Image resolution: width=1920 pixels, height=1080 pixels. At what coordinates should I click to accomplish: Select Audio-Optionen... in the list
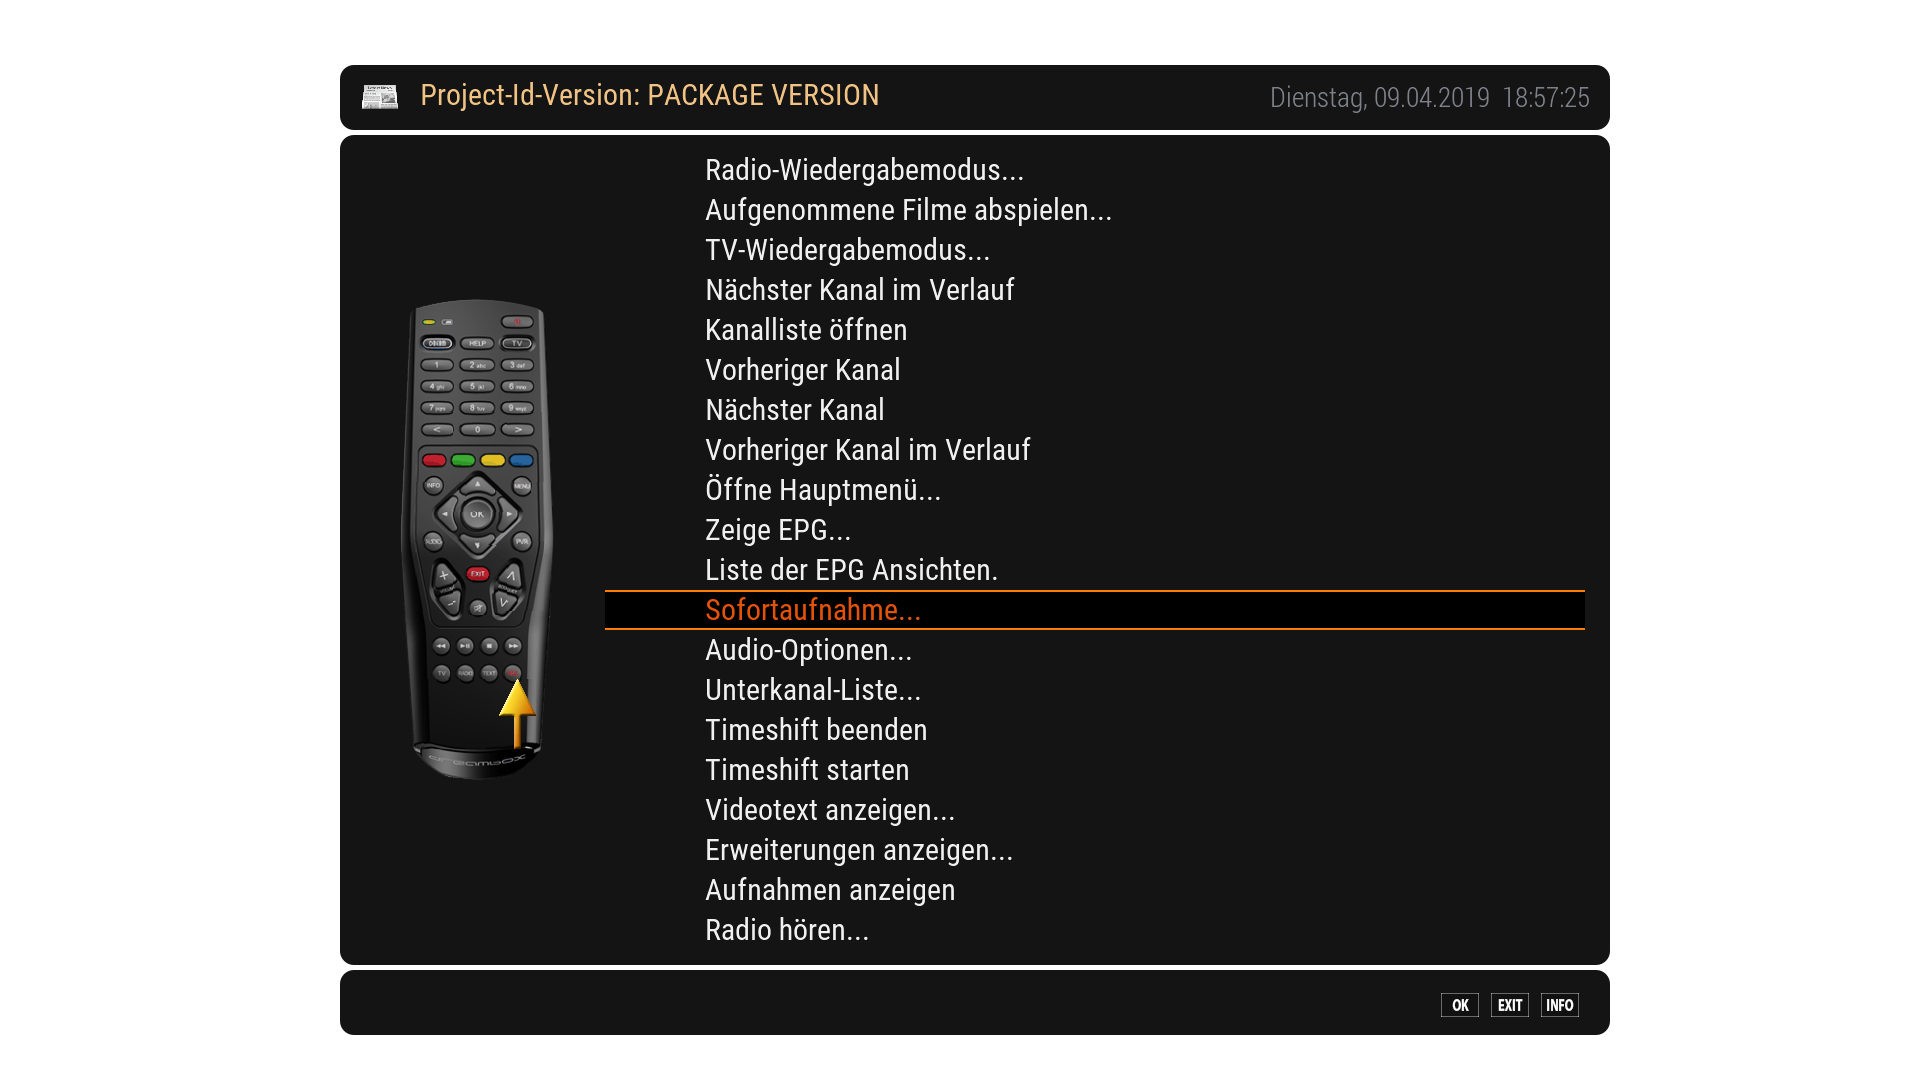click(x=808, y=650)
